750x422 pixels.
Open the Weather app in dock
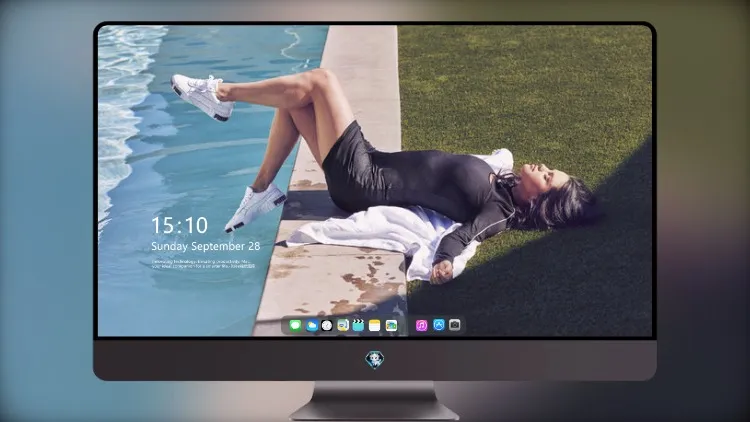click(311, 325)
